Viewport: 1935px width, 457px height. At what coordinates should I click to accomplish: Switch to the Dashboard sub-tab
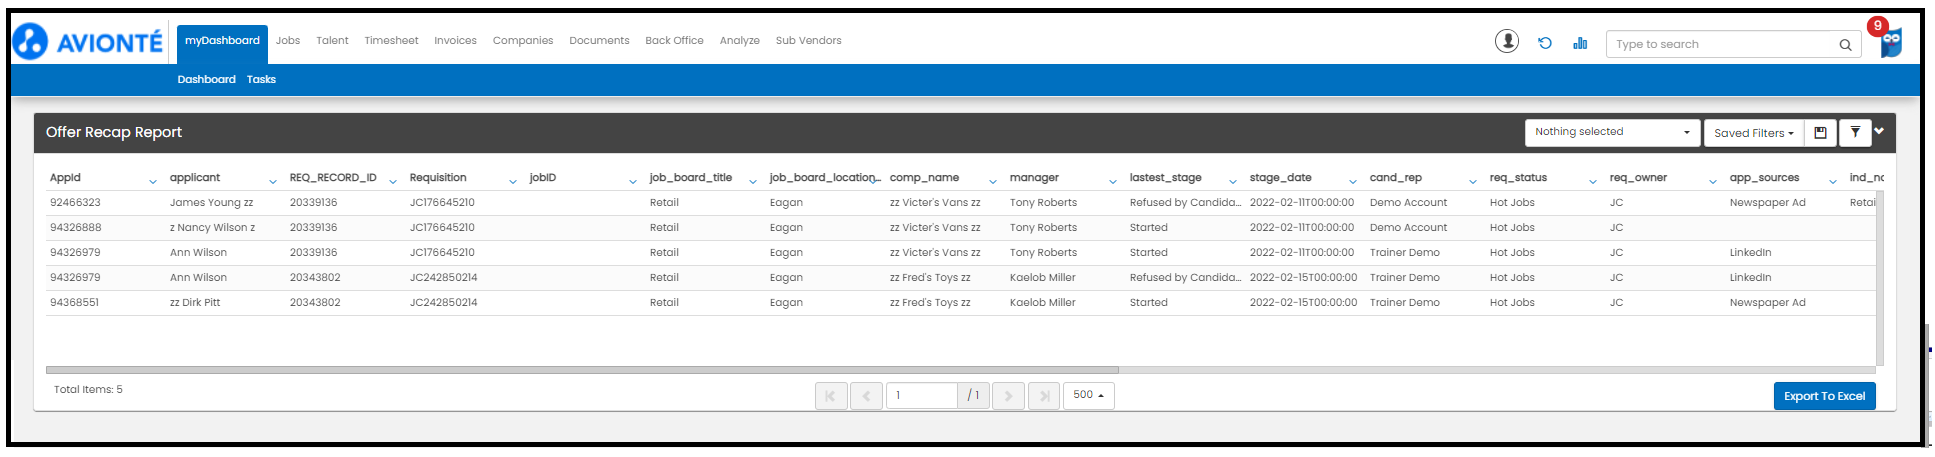pos(207,80)
